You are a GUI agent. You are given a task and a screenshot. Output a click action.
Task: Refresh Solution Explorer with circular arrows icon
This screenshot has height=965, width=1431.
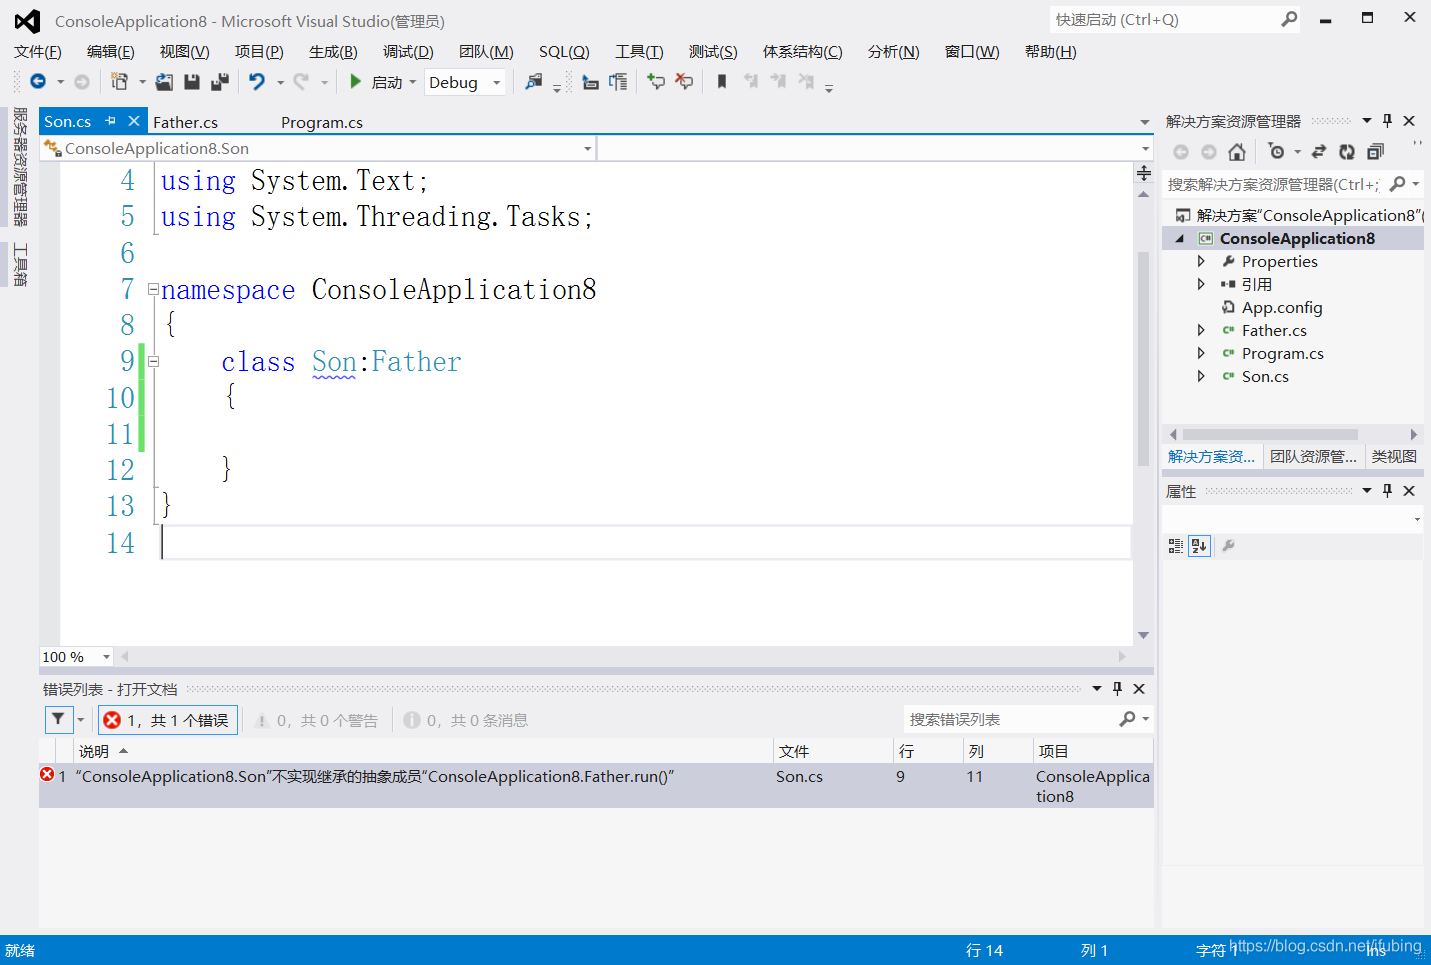pyautogui.click(x=1347, y=152)
